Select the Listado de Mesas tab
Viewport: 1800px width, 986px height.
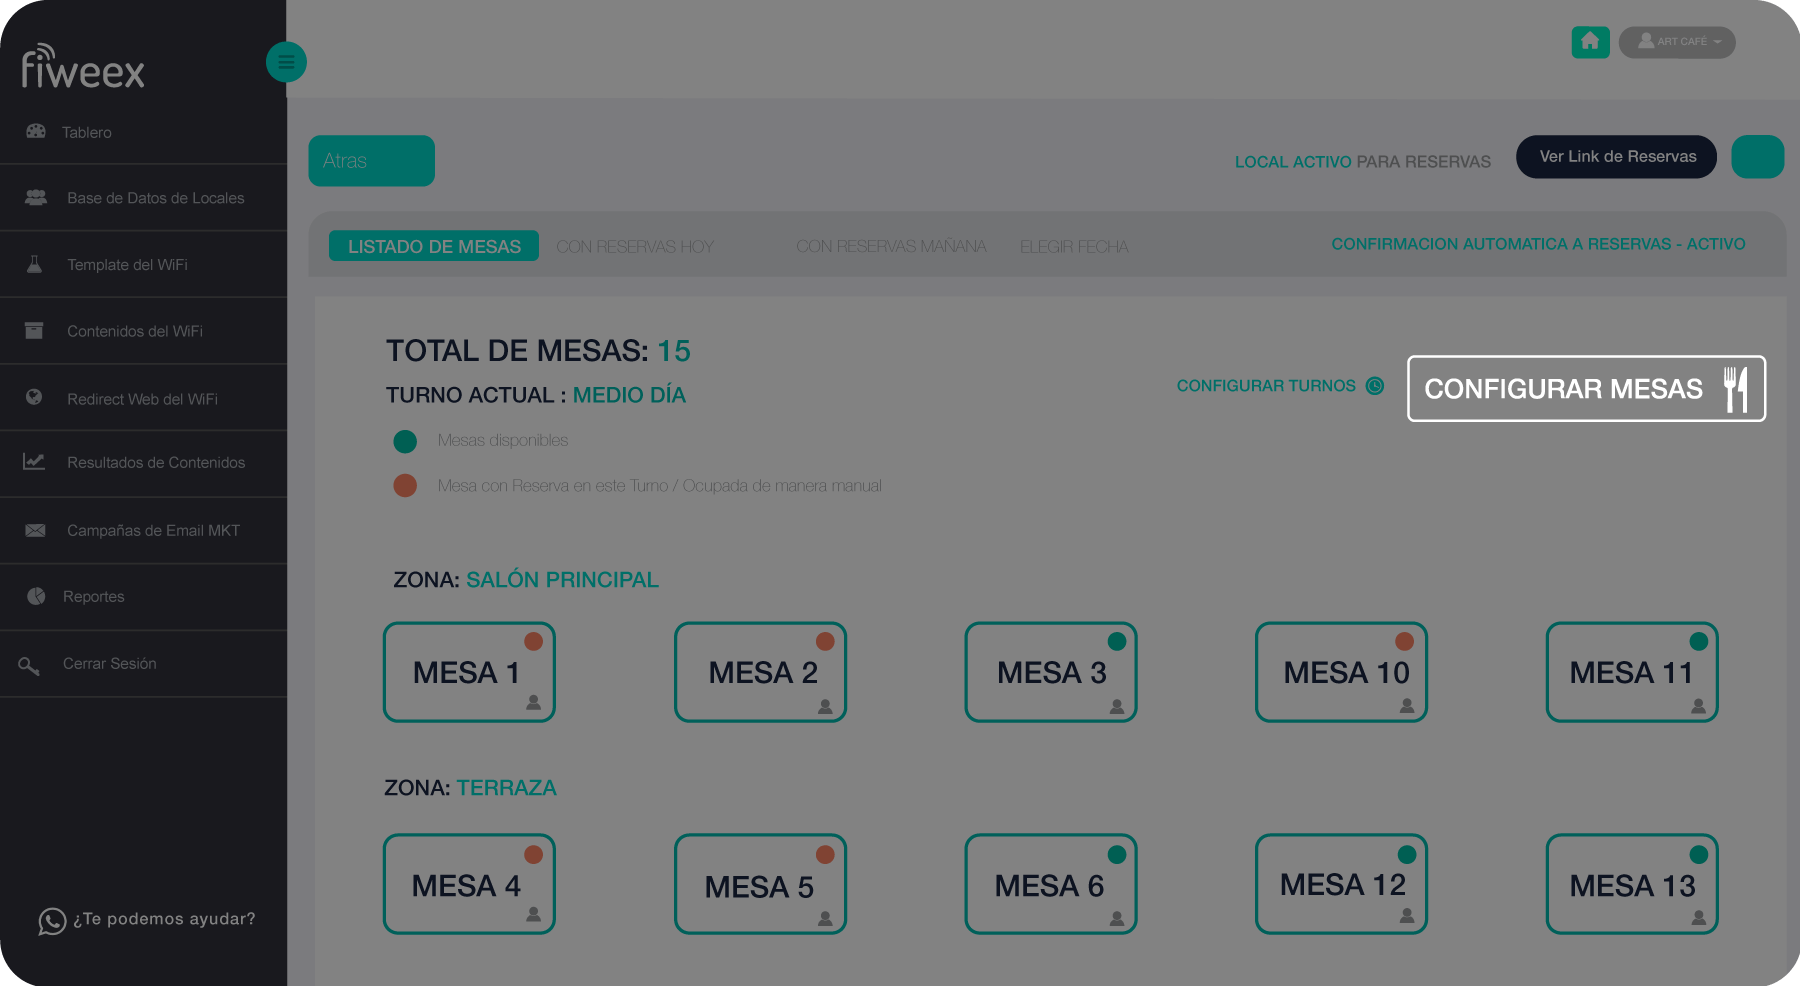[434, 247]
